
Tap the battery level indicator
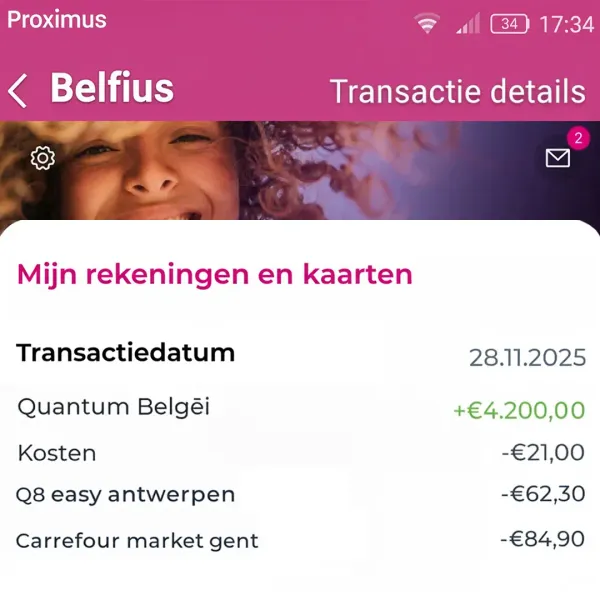[510, 24]
